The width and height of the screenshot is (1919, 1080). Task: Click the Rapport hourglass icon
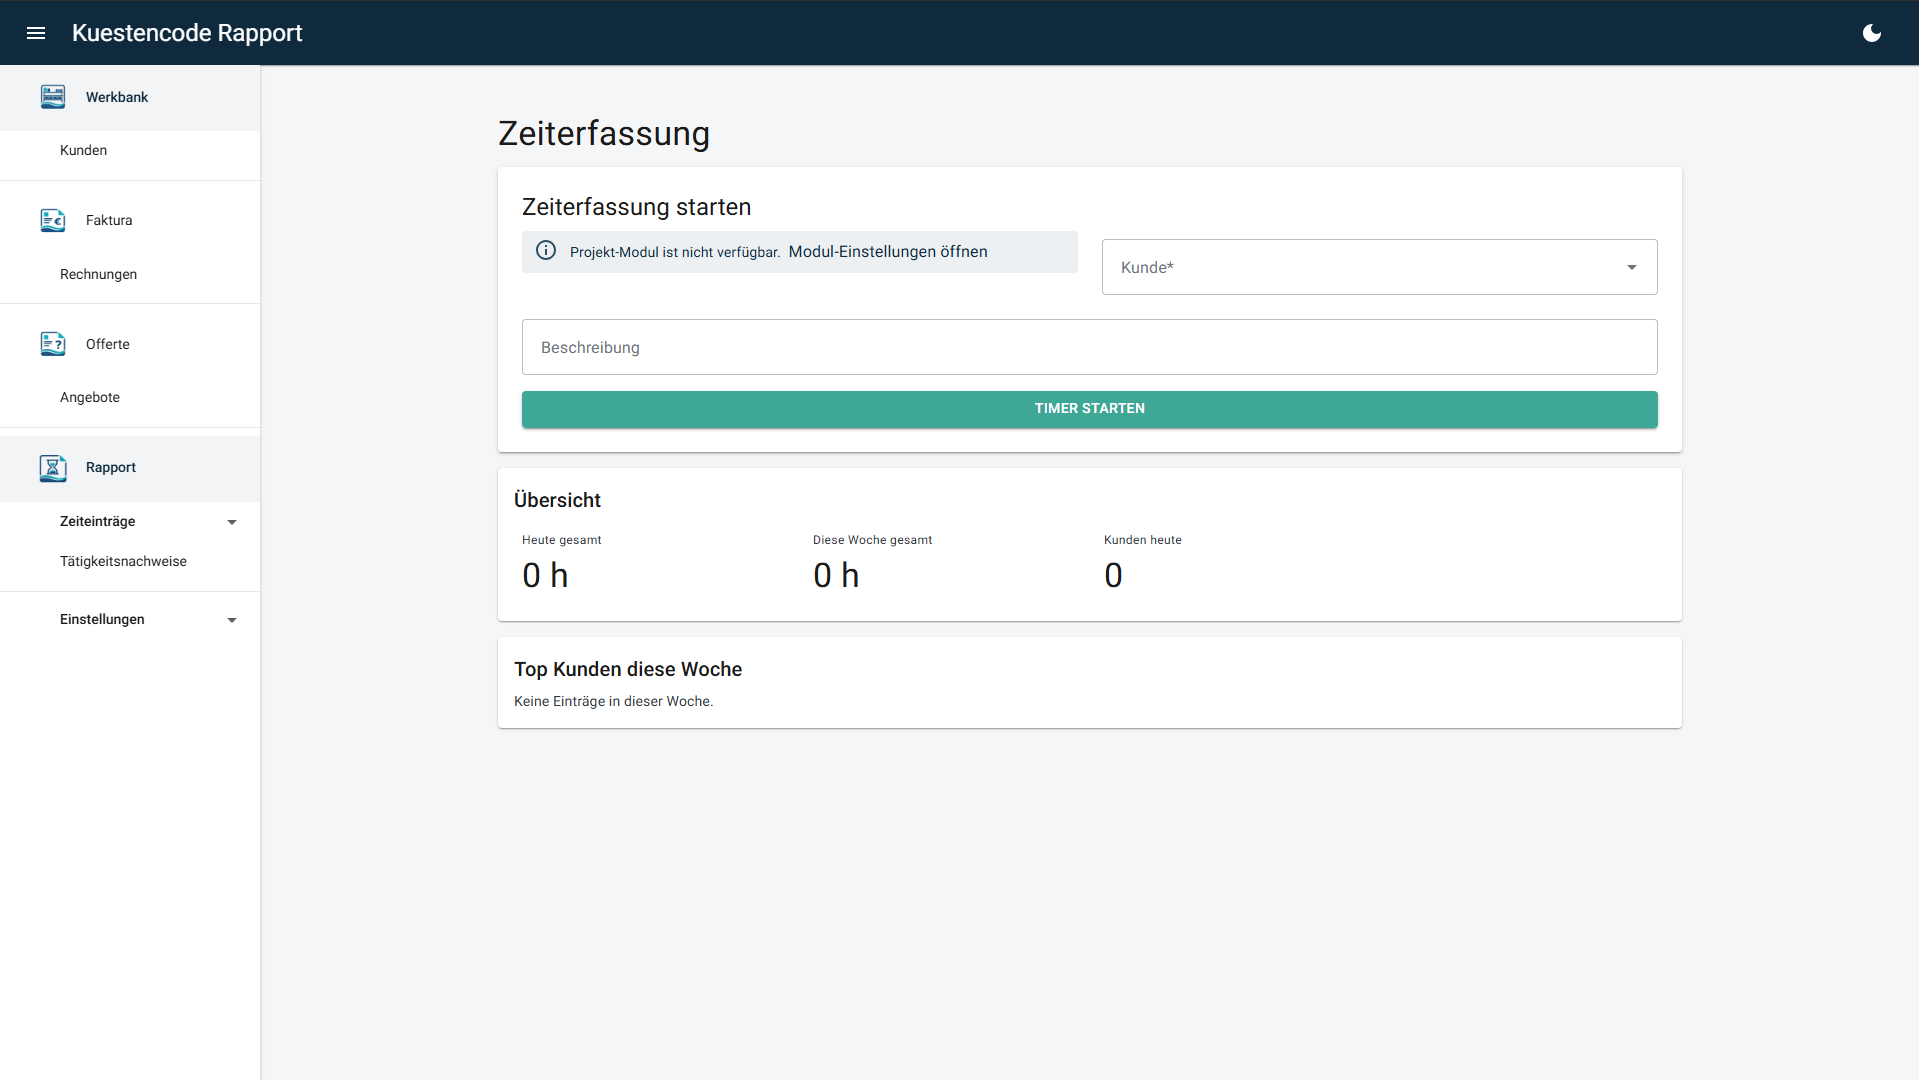click(53, 468)
